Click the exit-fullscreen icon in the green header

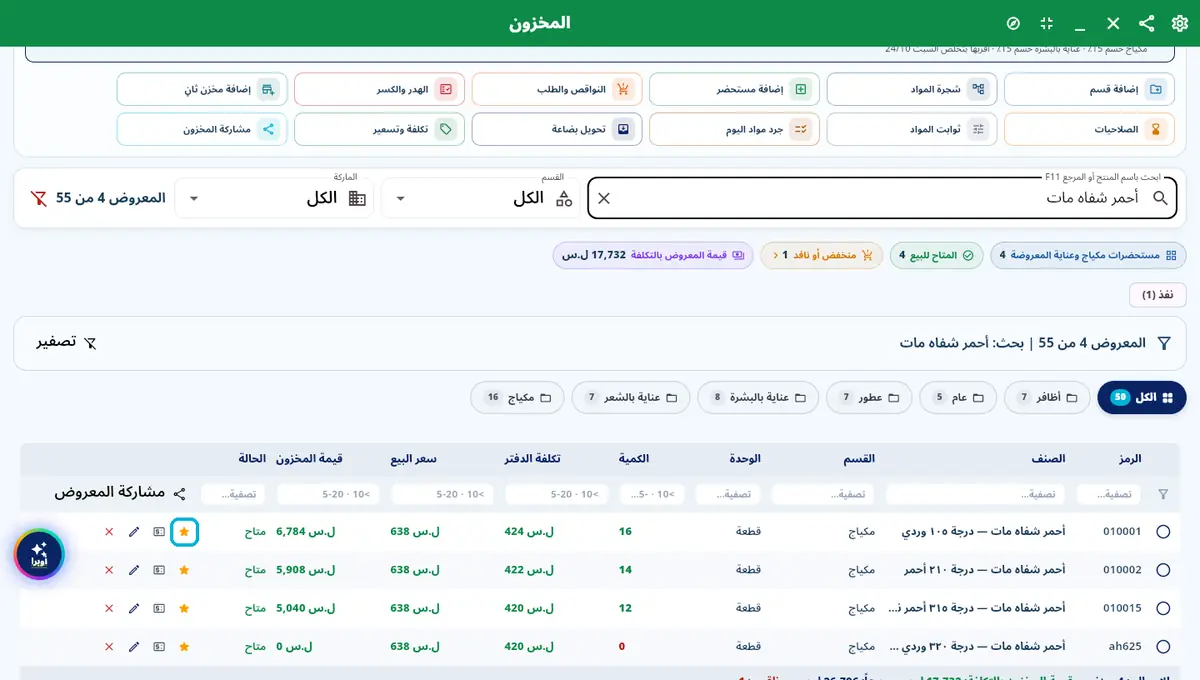pos(1047,23)
